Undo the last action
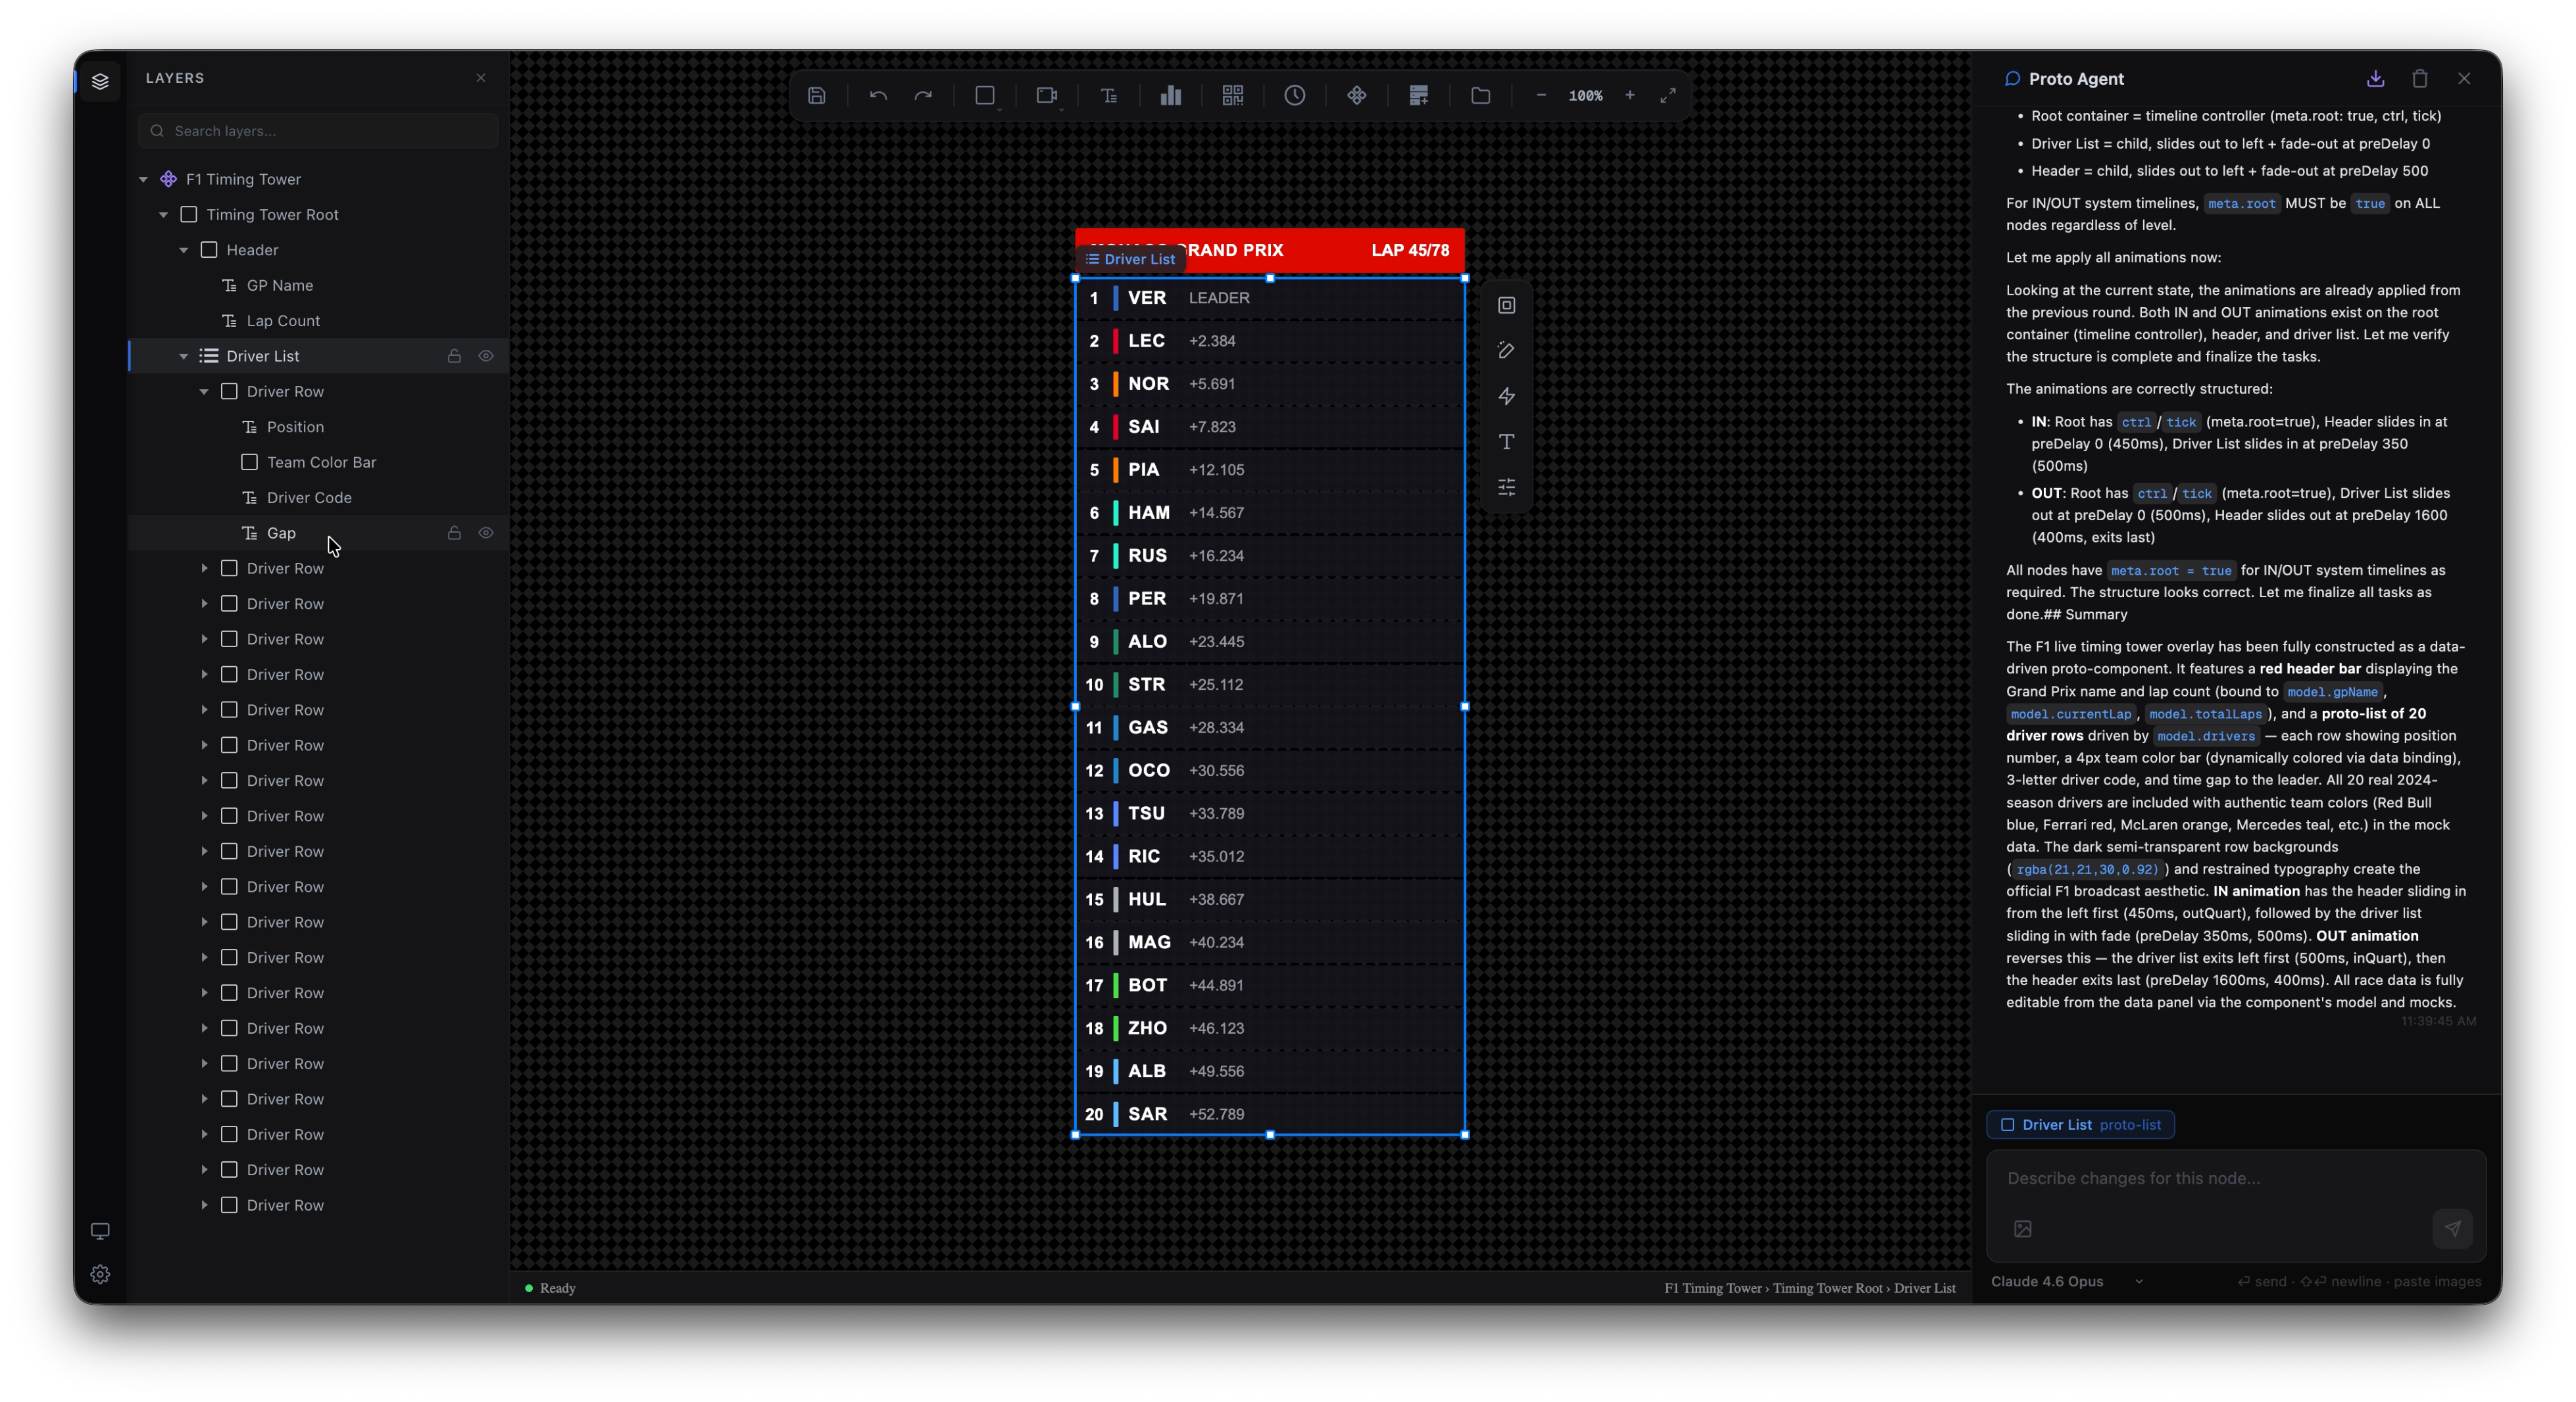This screenshot has width=2576, height=1402. click(878, 96)
